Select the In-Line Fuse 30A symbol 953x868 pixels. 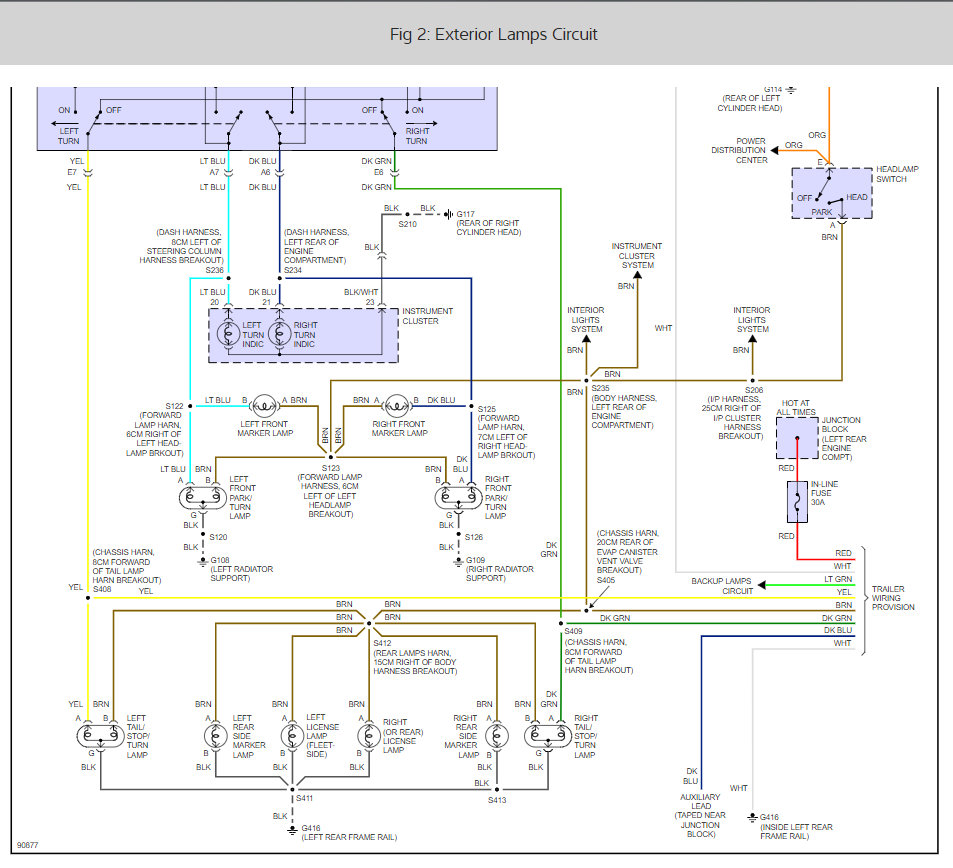[797, 502]
